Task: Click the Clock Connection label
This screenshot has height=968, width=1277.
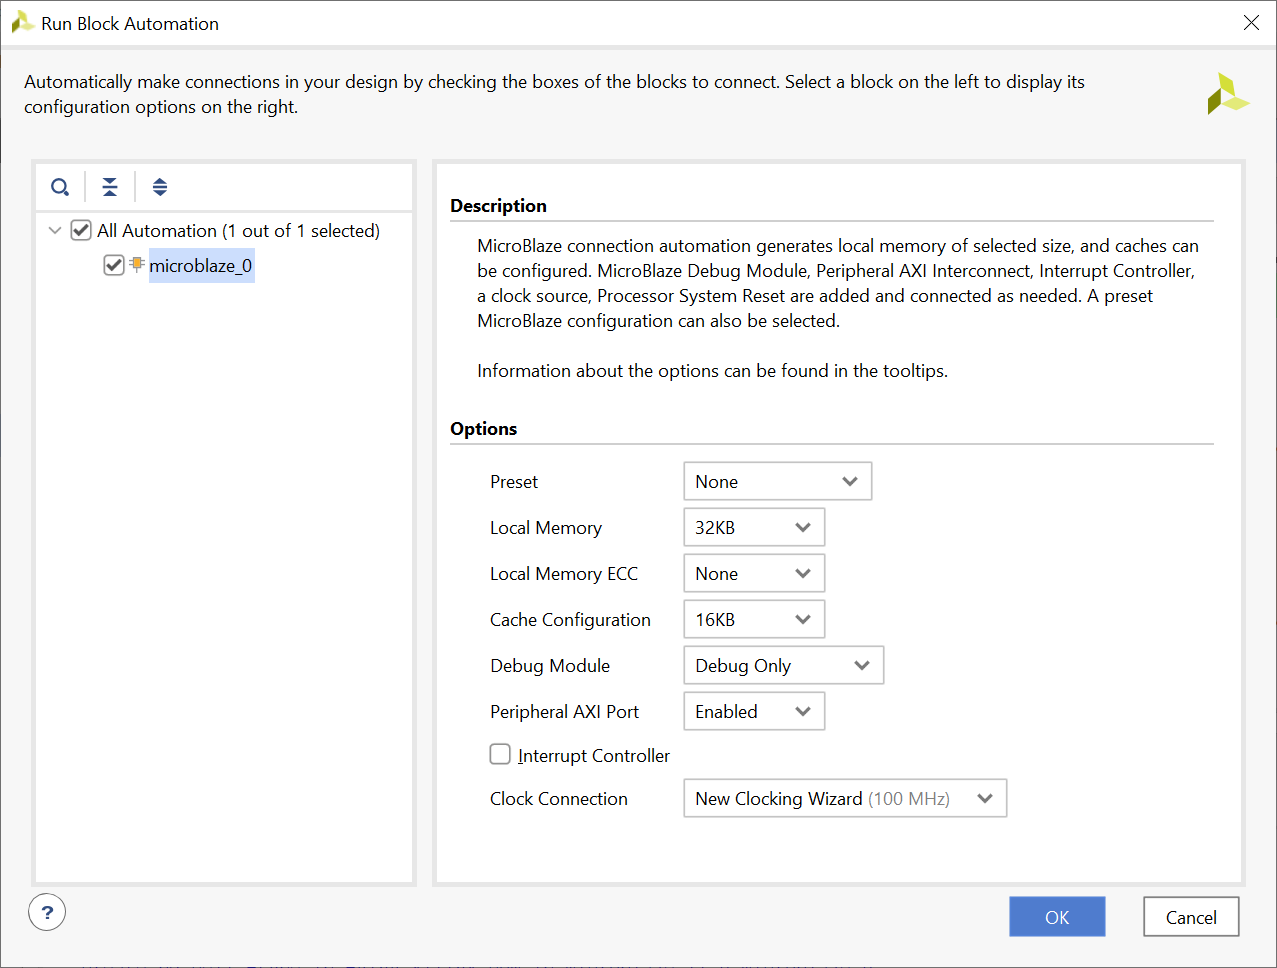Action: 559,799
